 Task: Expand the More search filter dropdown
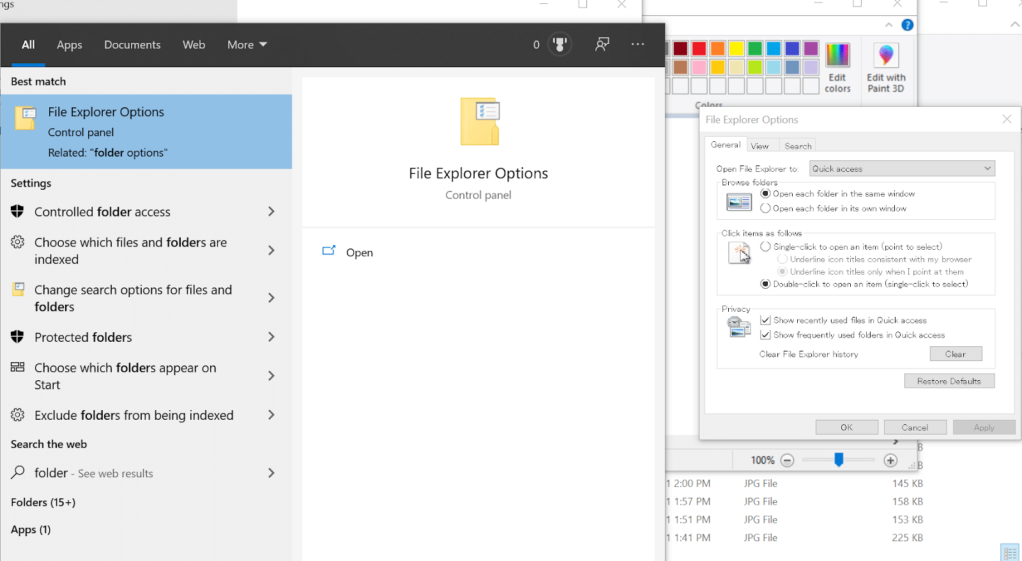click(x=247, y=45)
